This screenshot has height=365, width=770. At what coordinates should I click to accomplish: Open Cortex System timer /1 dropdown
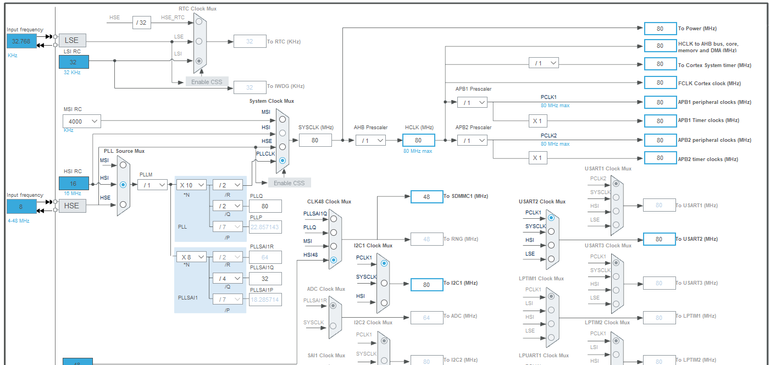click(x=544, y=63)
